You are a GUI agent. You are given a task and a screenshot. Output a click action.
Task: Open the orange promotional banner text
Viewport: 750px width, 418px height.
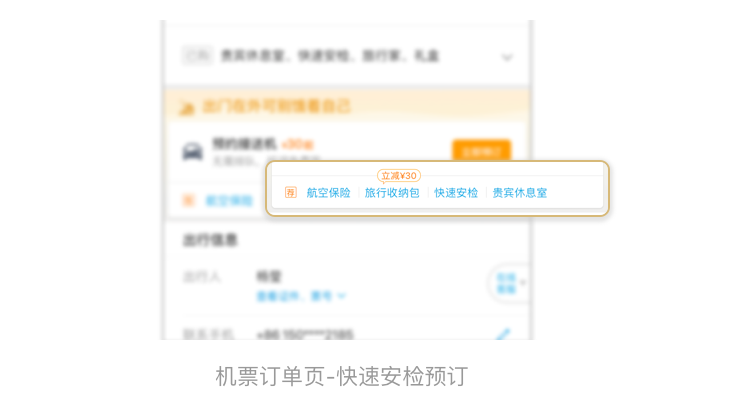click(x=277, y=106)
